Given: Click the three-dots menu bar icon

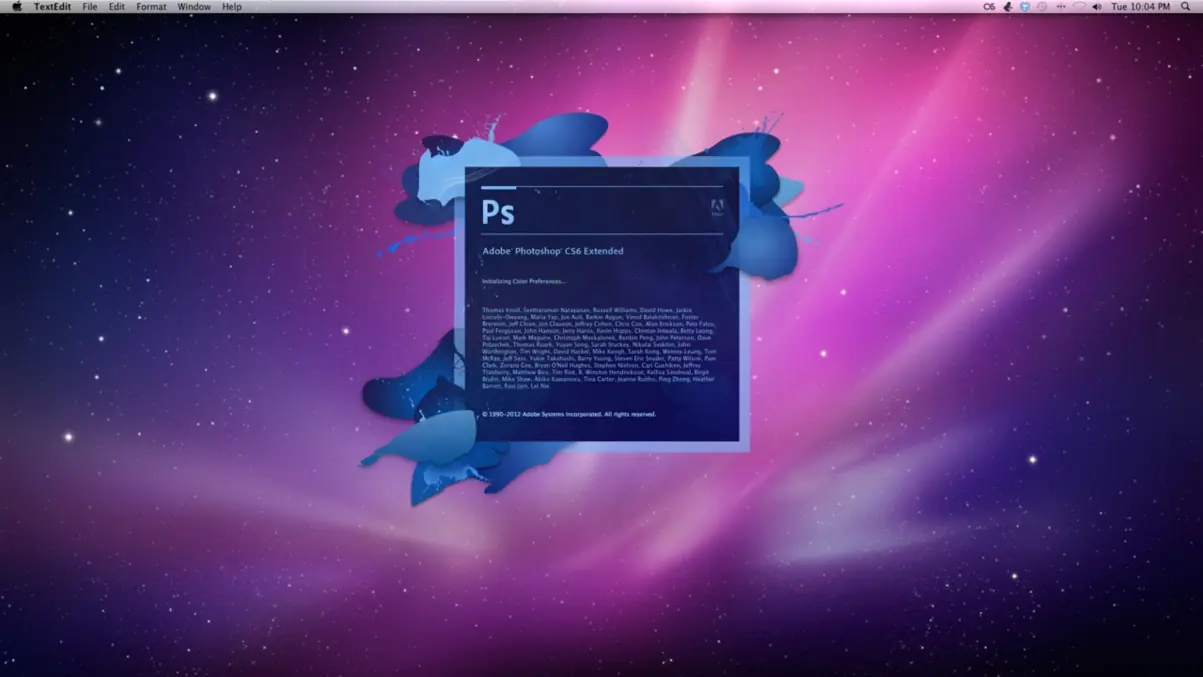Looking at the screenshot, I should [x=1061, y=7].
